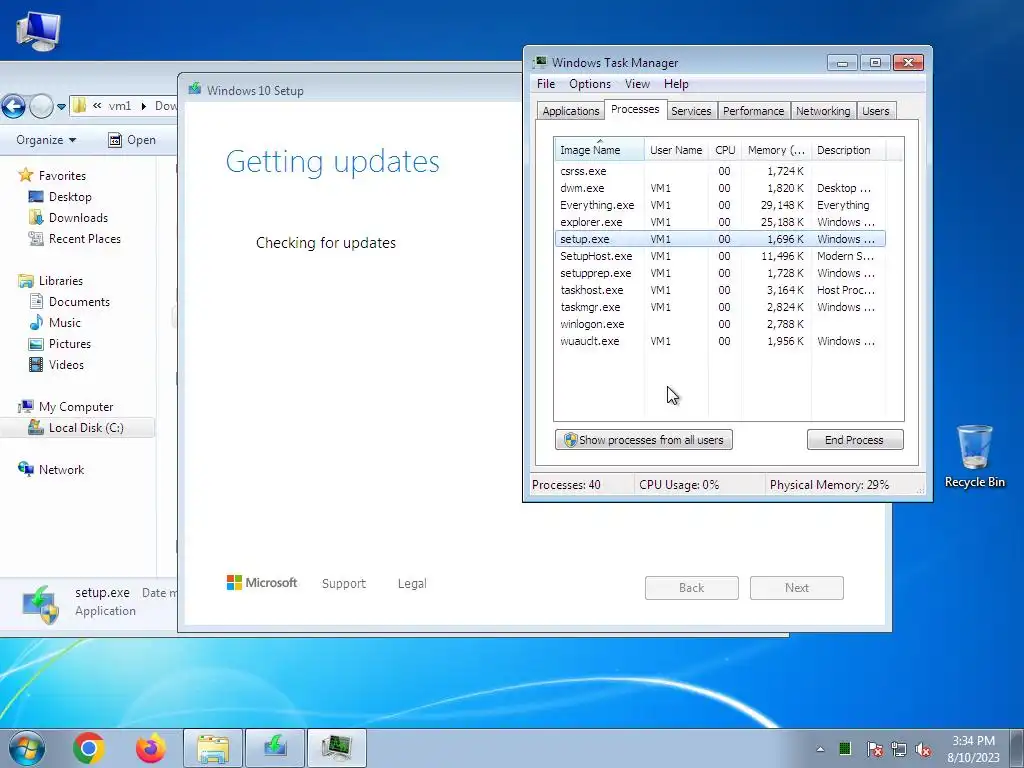Open recent locations dropdown arrow in Explorer

point(61,106)
